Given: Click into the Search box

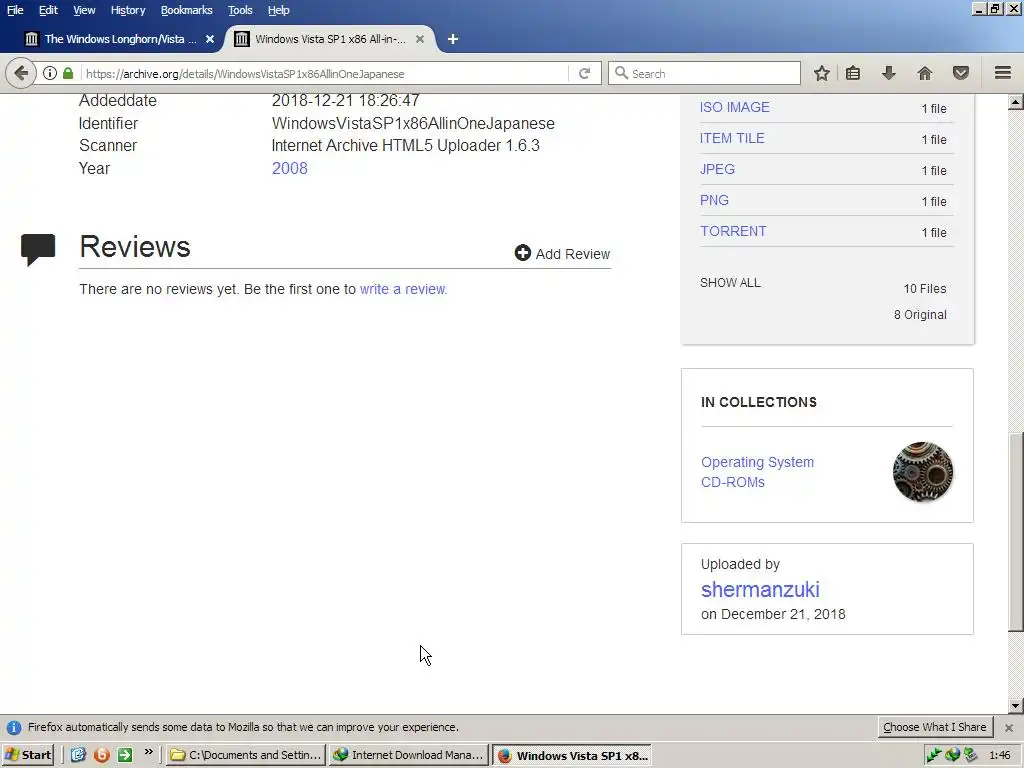Looking at the screenshot, I should [x=704, y=73].
